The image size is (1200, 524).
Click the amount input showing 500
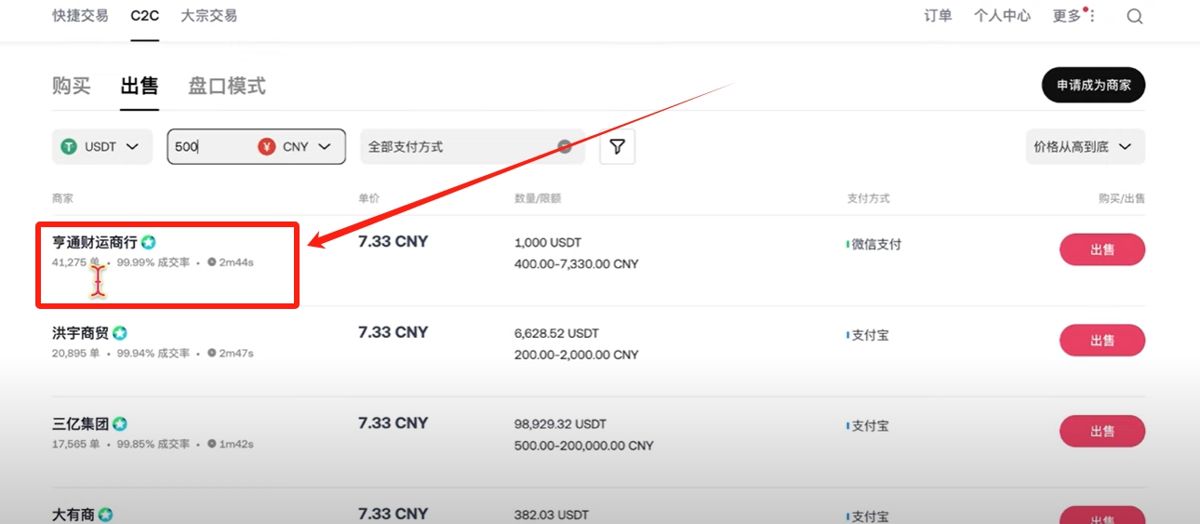coord(210,147)
